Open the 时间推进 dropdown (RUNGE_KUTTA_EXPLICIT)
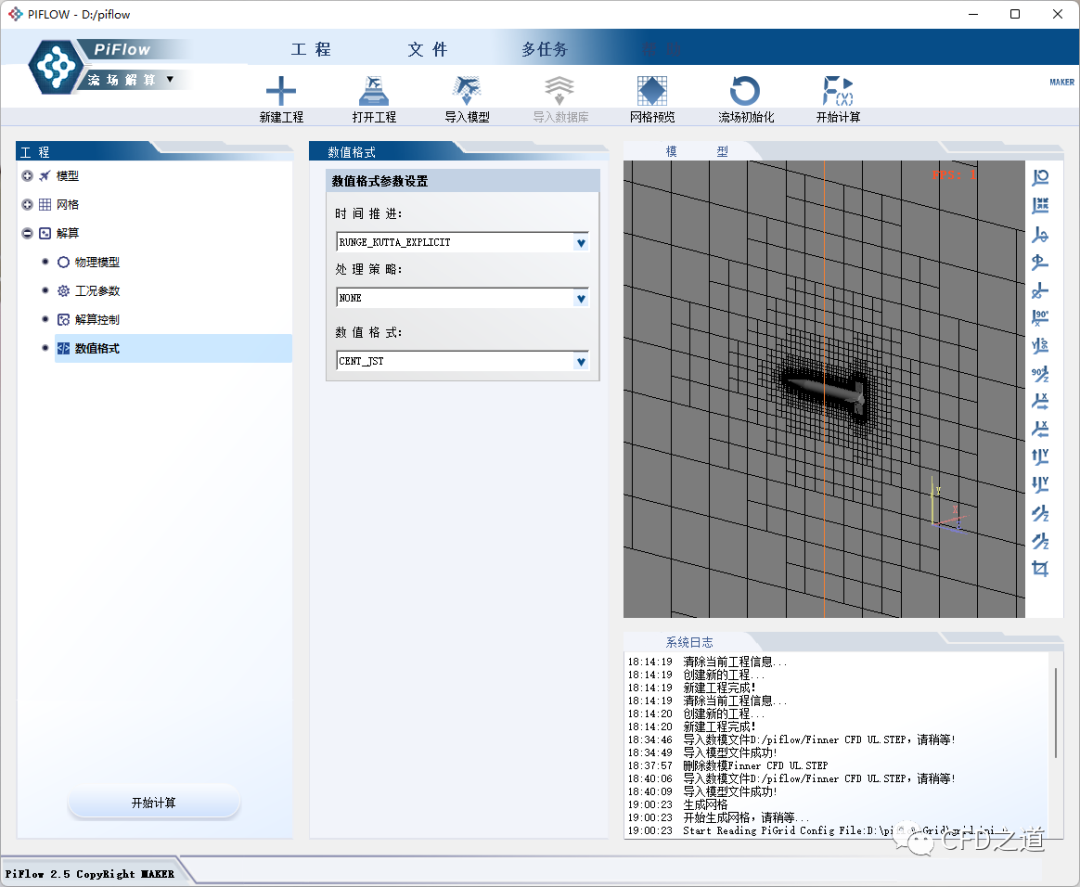This screenshot has width=1080, height=887. tap(580, 243)
